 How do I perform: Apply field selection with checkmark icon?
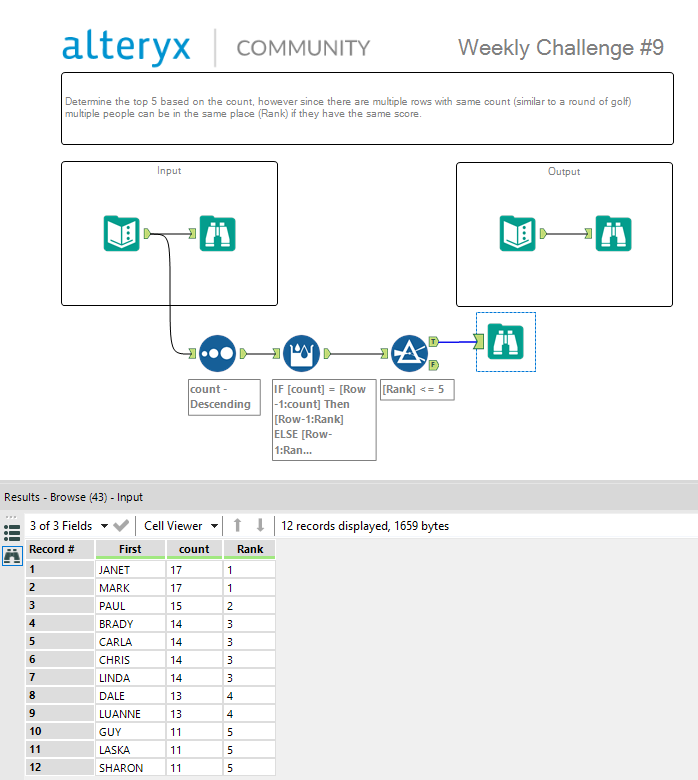121,525
